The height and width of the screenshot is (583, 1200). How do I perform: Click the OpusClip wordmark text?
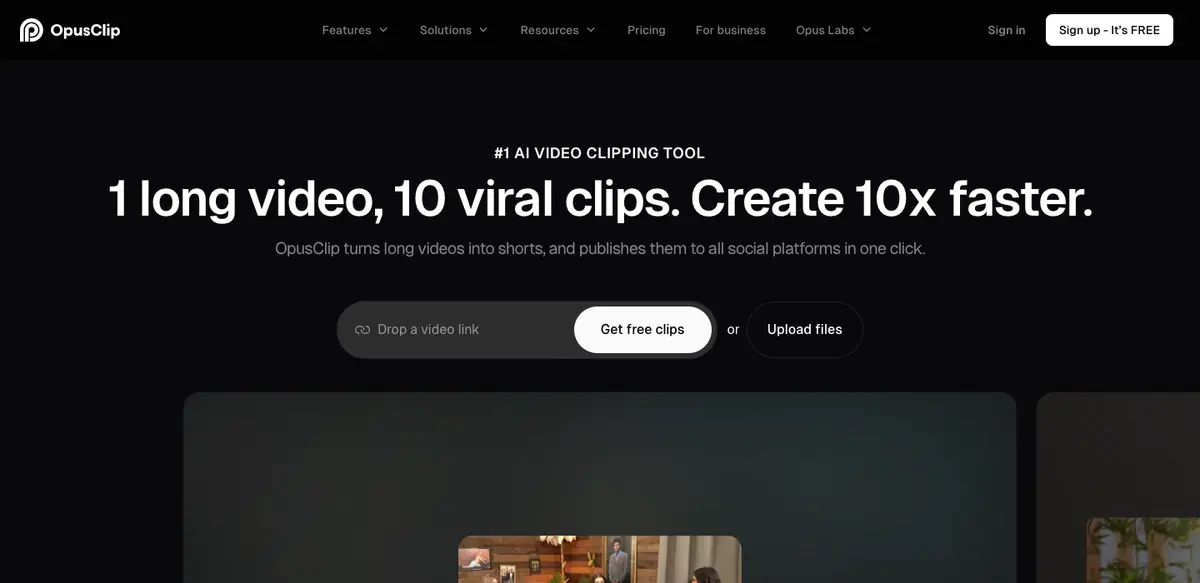click(85, 30)
